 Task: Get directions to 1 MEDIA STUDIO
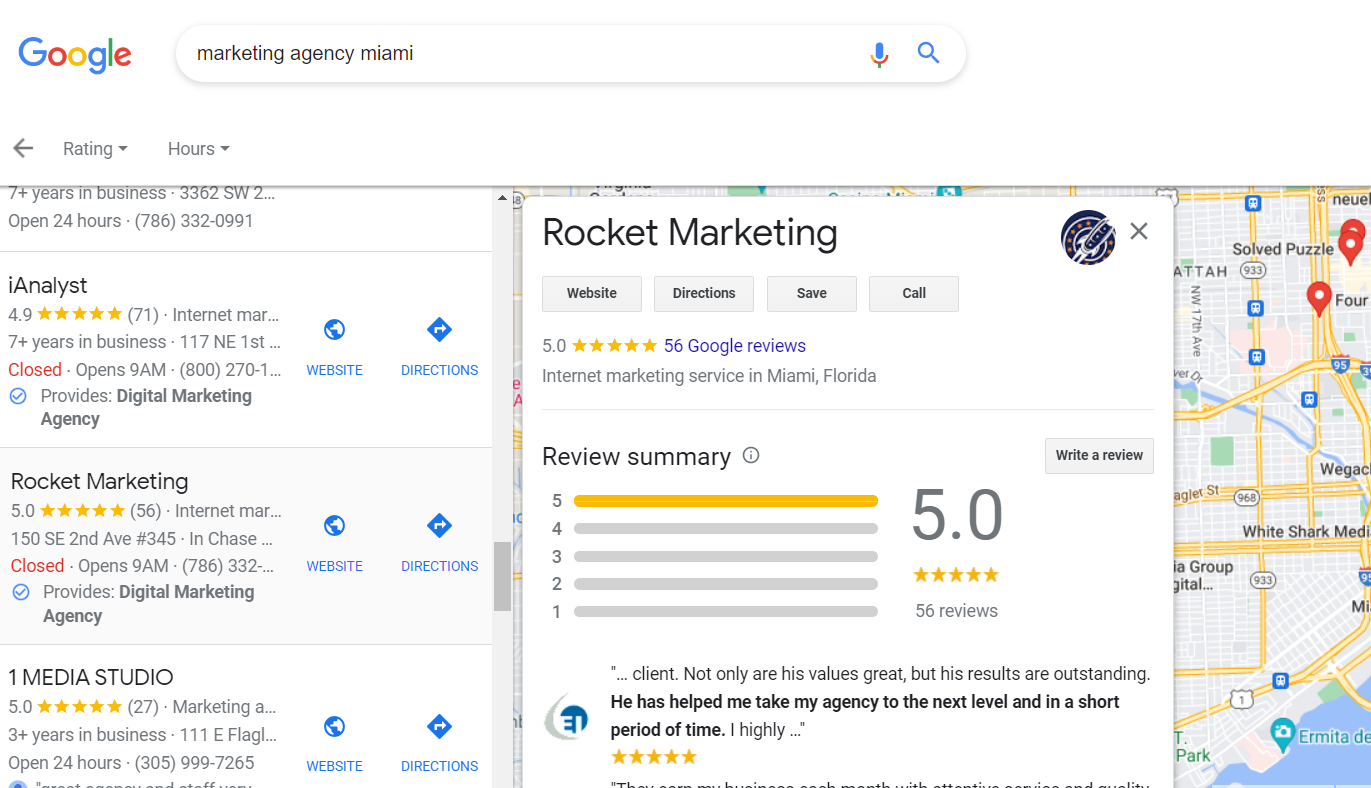(439, 726)
